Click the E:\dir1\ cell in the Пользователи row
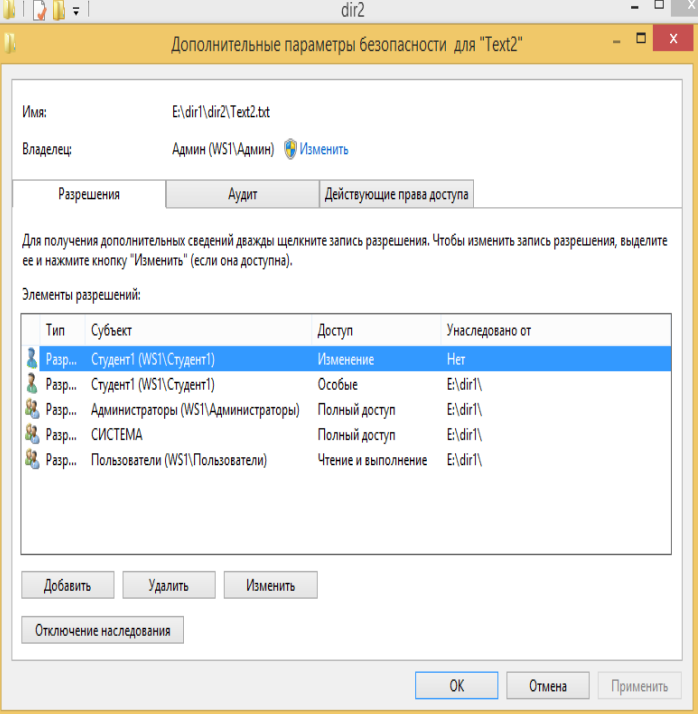Viewport: 698px width, 714px height. [464, 460]
